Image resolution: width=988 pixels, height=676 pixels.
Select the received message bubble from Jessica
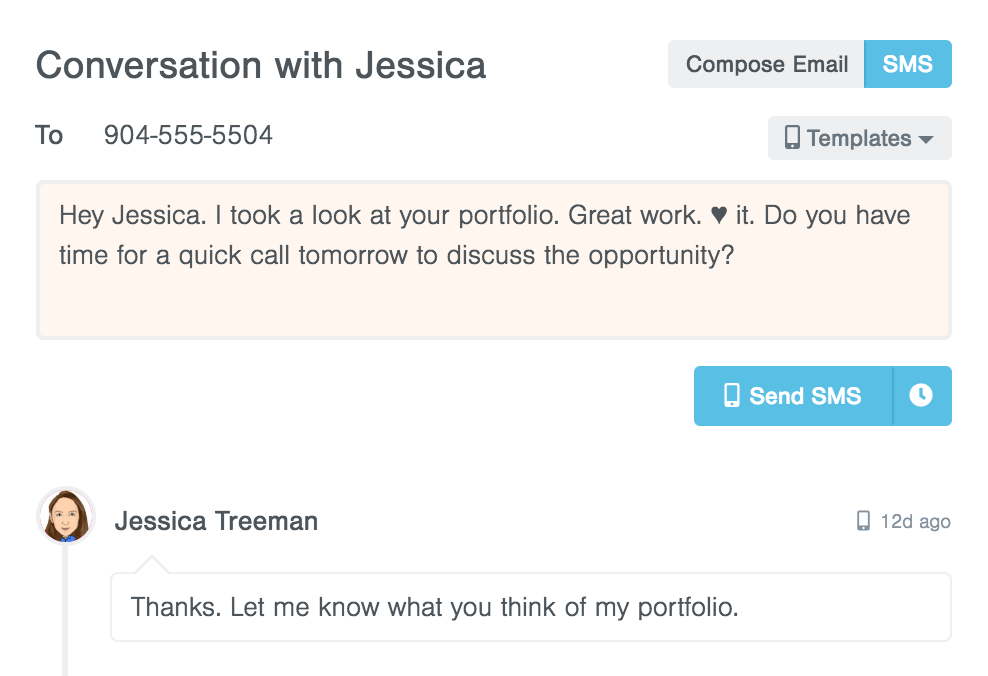pyautogui.click(x=530, y=607)
